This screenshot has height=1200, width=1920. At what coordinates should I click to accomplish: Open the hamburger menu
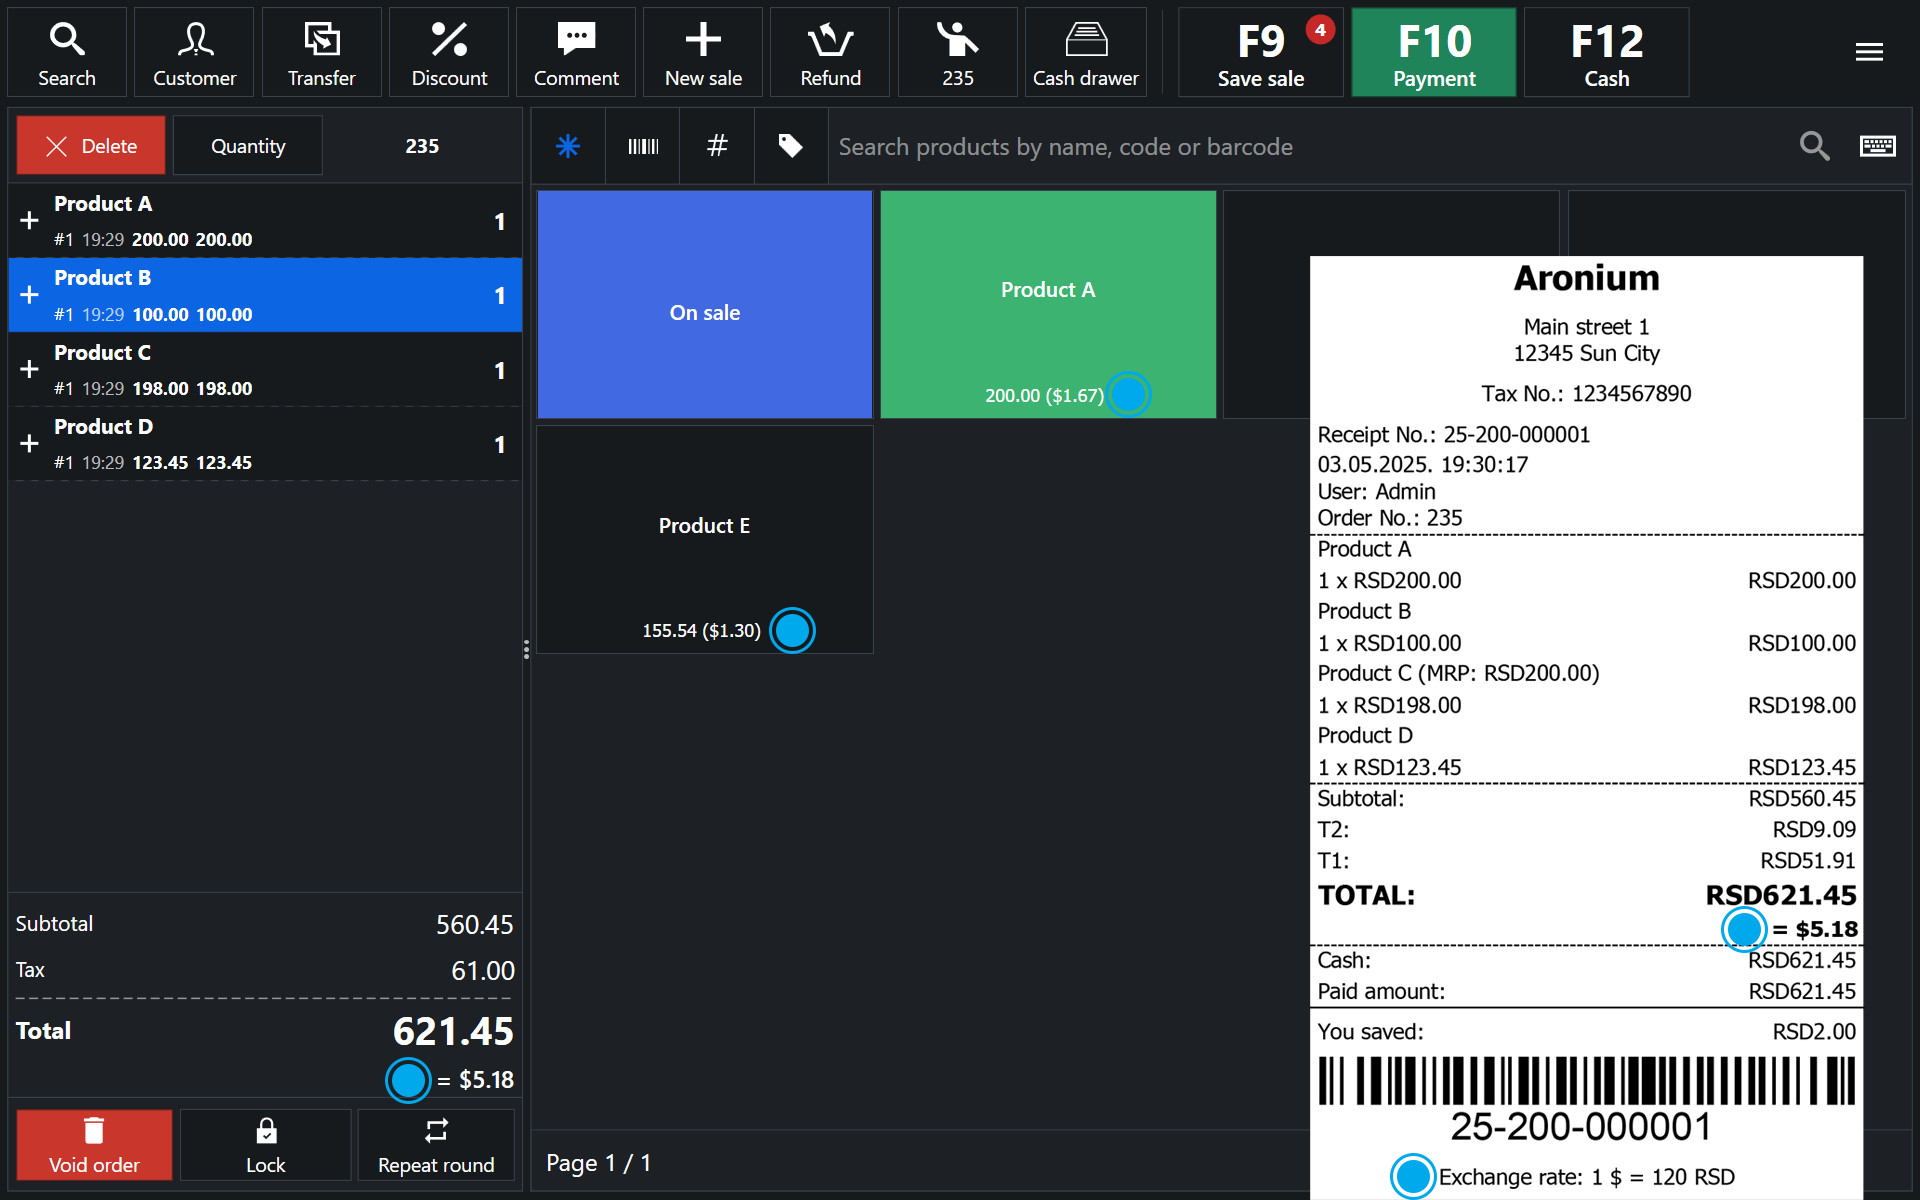pyautogui.click(x=1868, y=52)
